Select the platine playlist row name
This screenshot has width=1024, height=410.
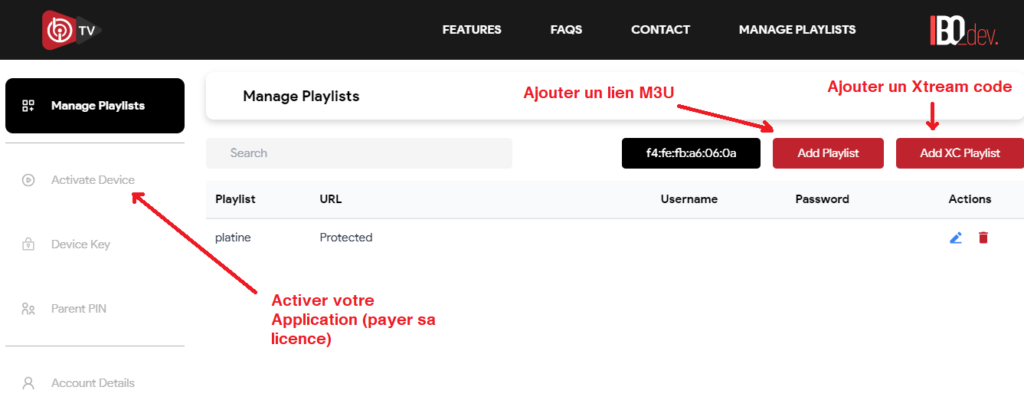233,238
